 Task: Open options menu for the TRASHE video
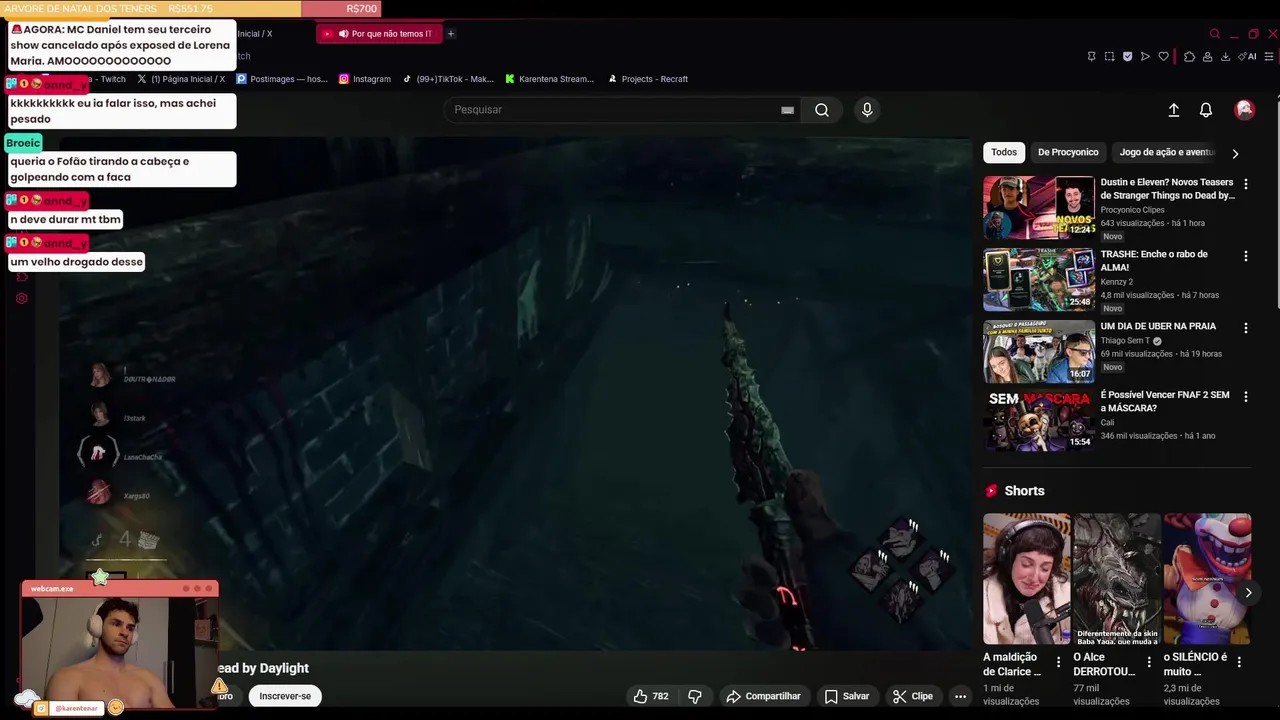click(x=1245, y=256)
